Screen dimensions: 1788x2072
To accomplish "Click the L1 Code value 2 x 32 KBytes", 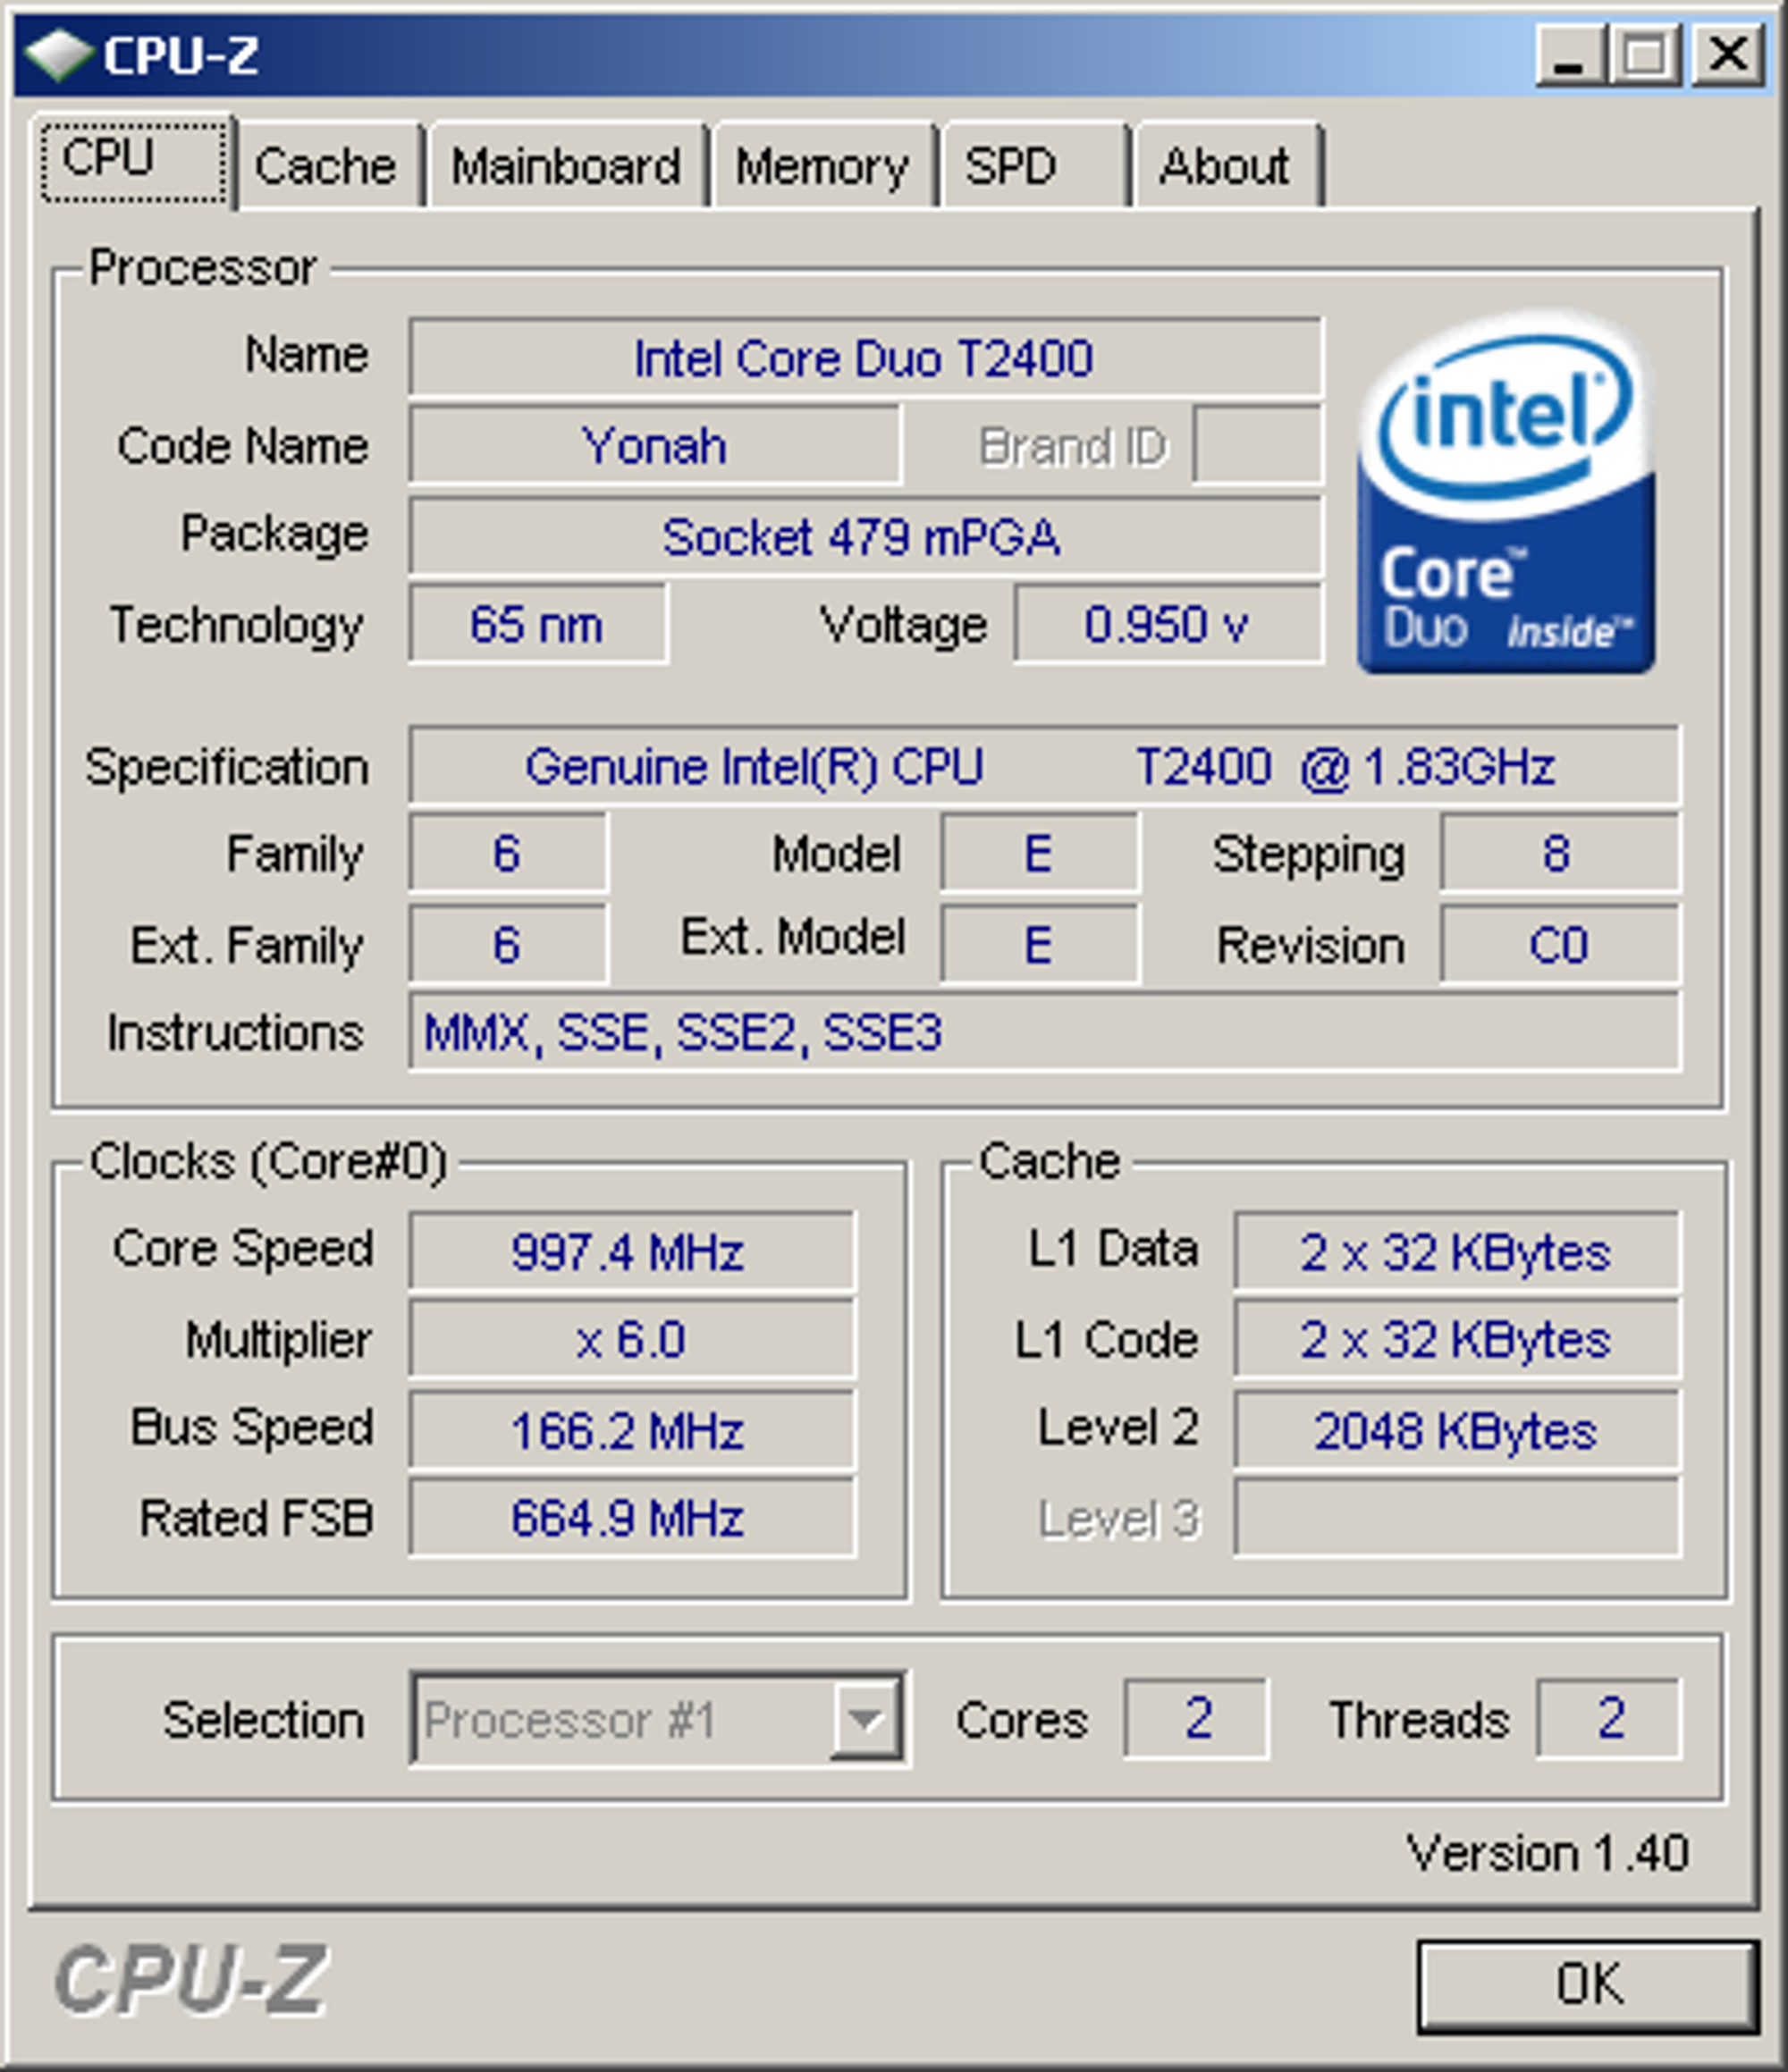I will click(1457, 1339).
